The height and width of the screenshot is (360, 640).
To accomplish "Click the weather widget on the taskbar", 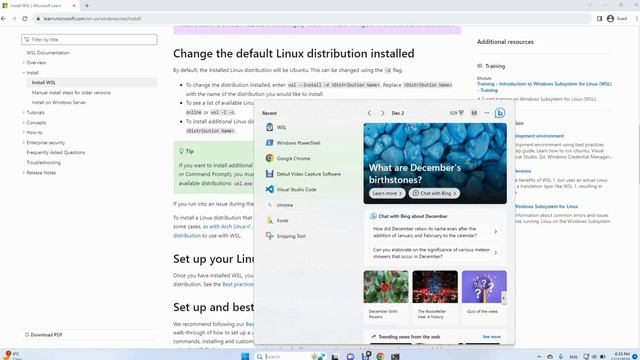I will pyautogui.click(x=11, y=355).
